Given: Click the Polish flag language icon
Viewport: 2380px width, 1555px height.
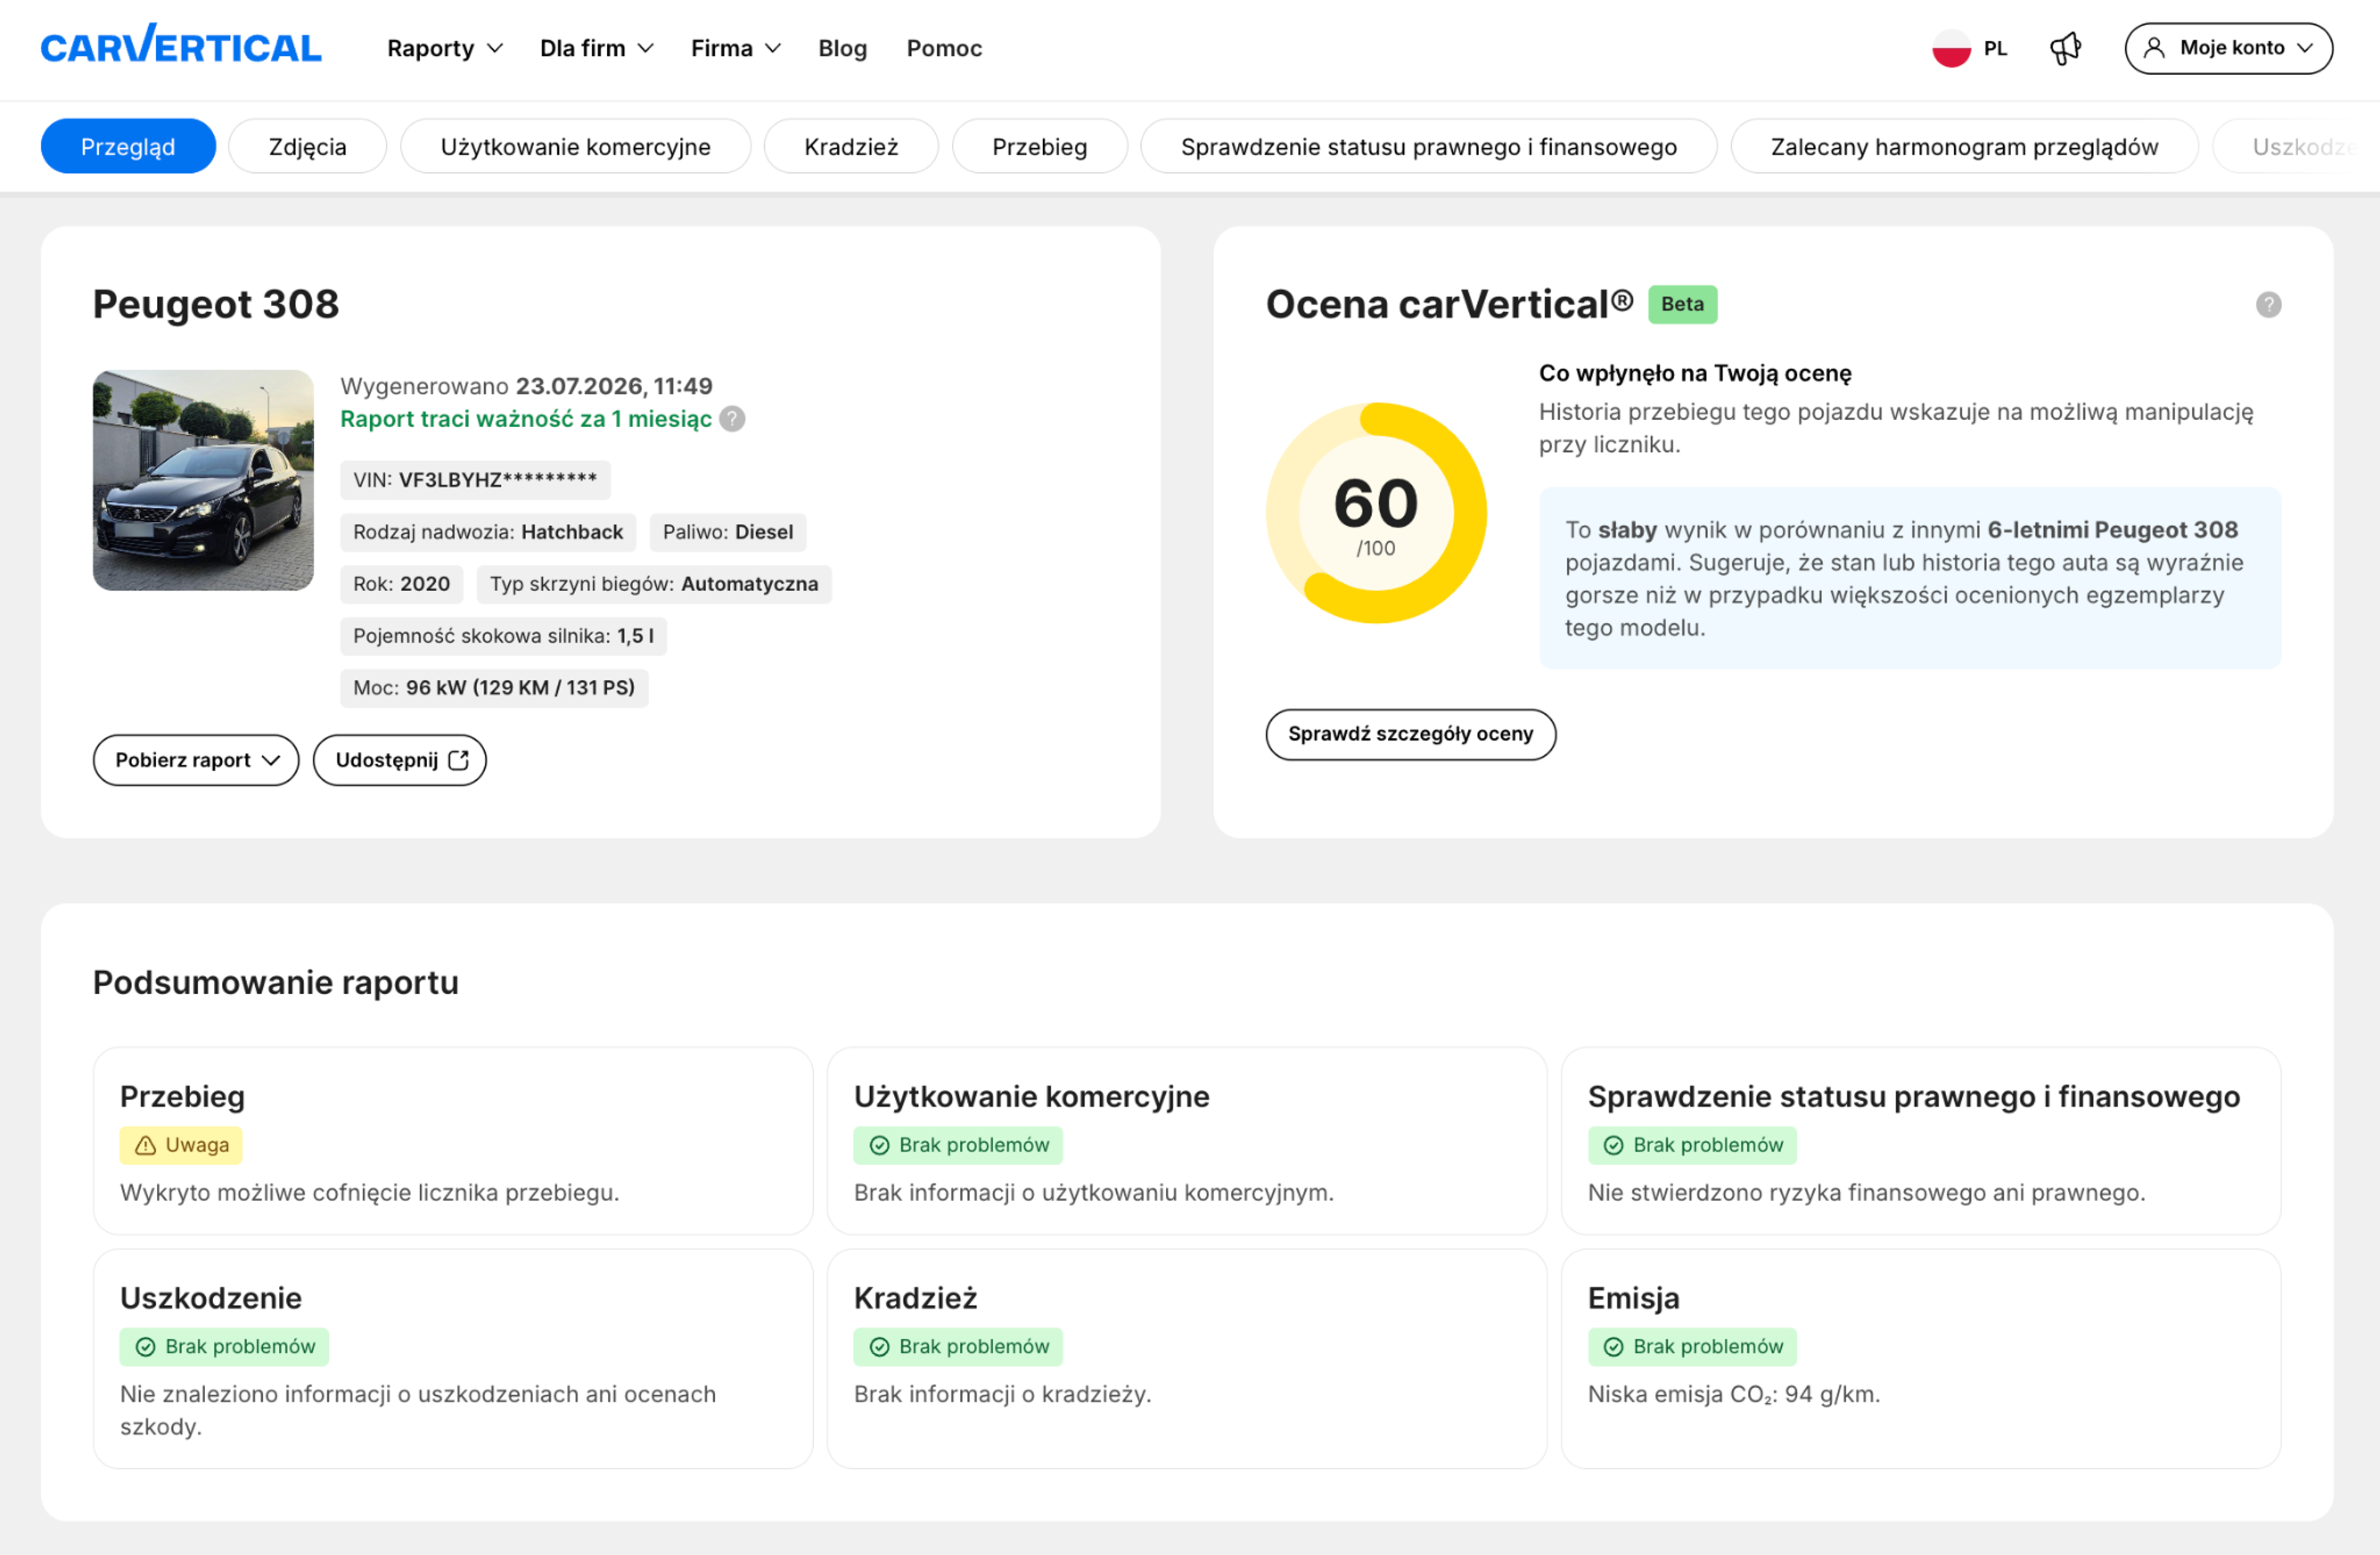Looking at the screenshot, I should point(1951,48).
